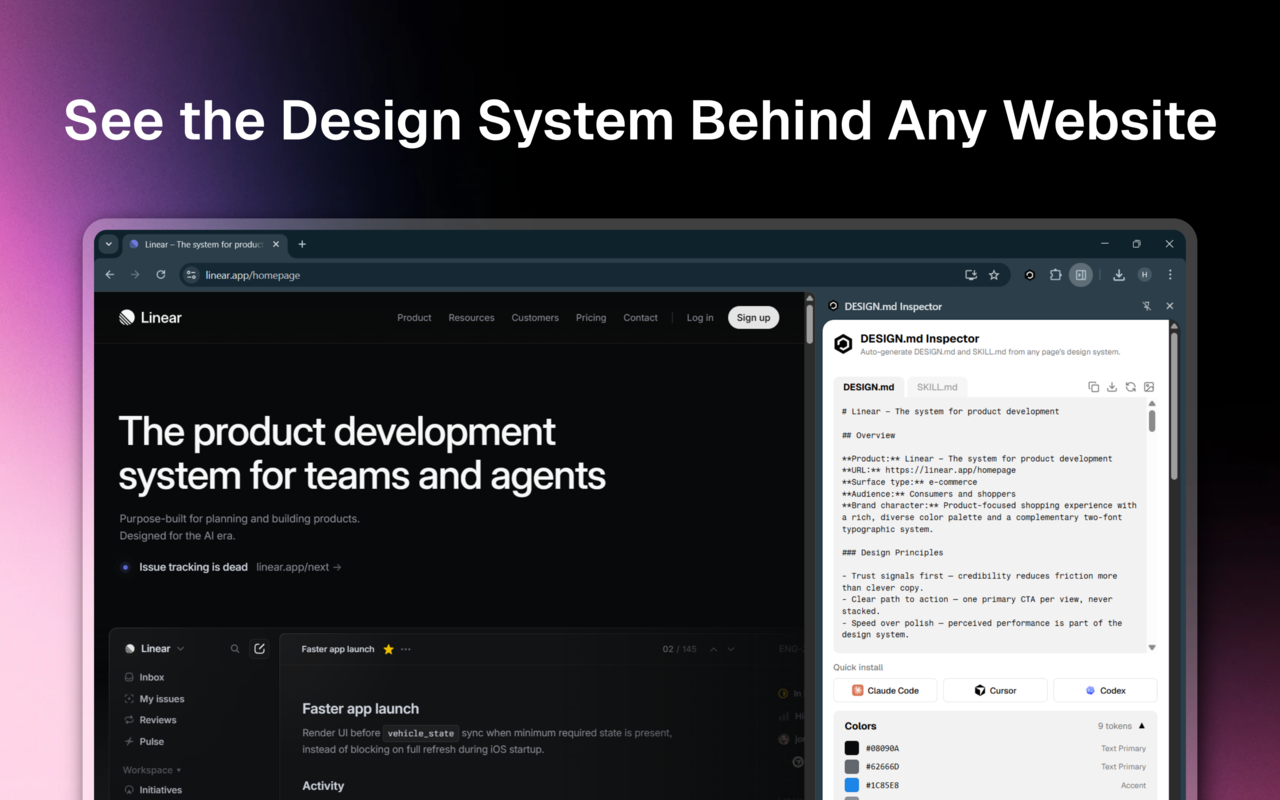The width and height of the screenshot is (1280, 800).
Task: Click the search icon in Linear sidebar
Action: point(235,649)
